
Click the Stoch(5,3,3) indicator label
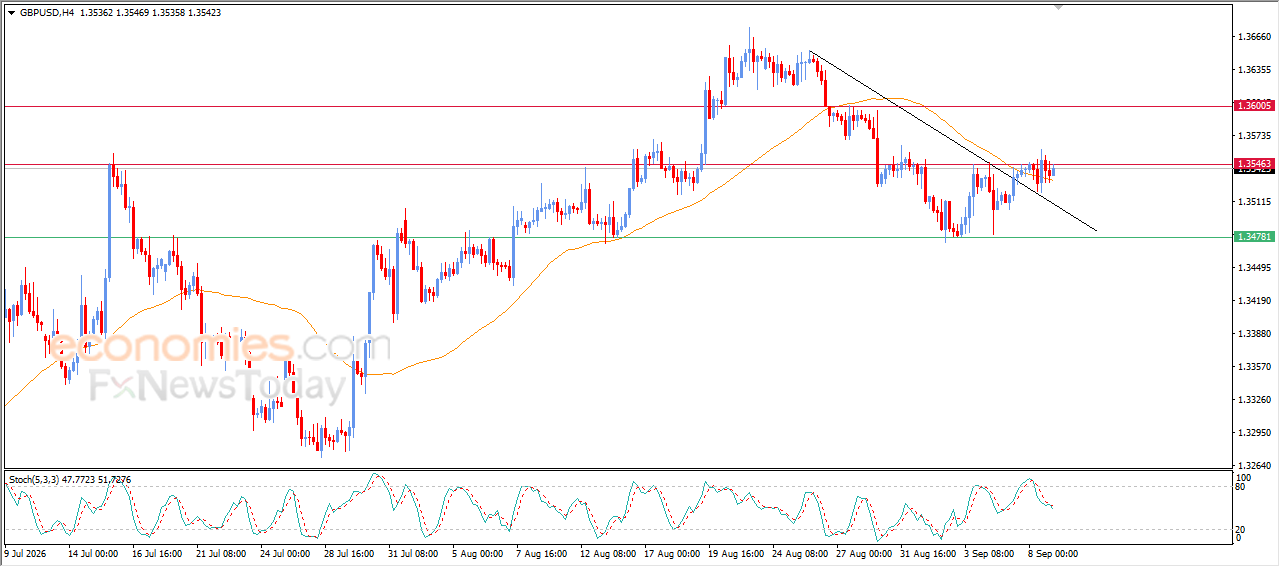[33, 480]
